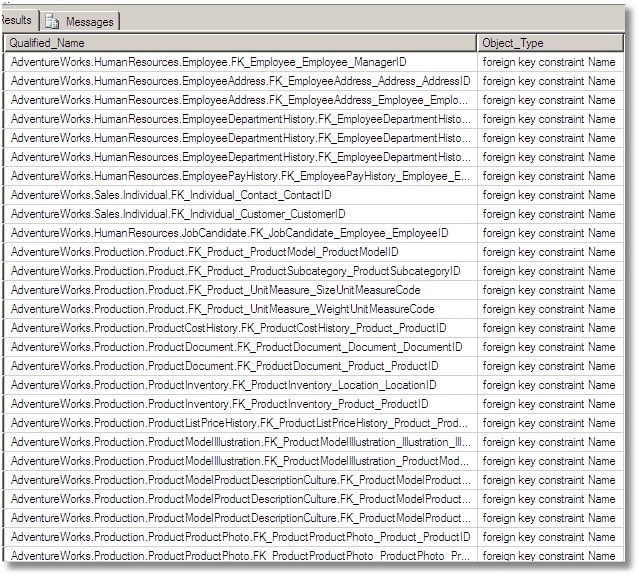
Task: Select Object_Type cell in the SizeUnitMeasureCode row
Action: tap(550, 290)
